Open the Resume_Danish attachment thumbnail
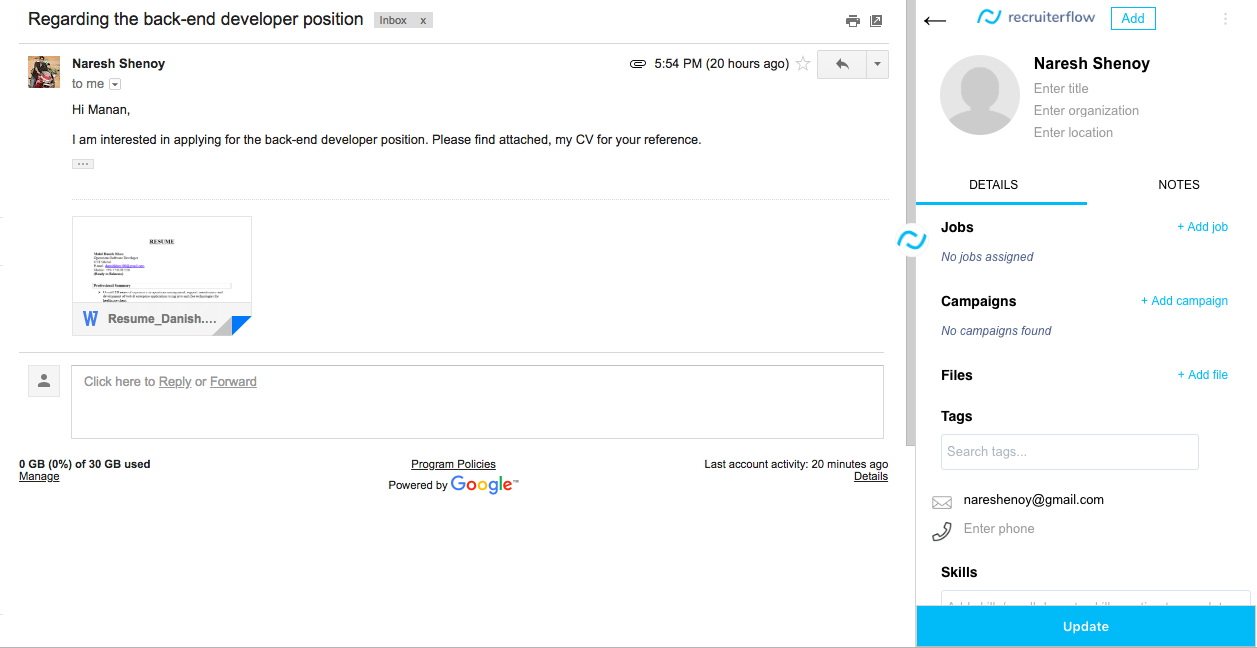Viewport: 1257px width, 648px height. (x=162, y=275)
